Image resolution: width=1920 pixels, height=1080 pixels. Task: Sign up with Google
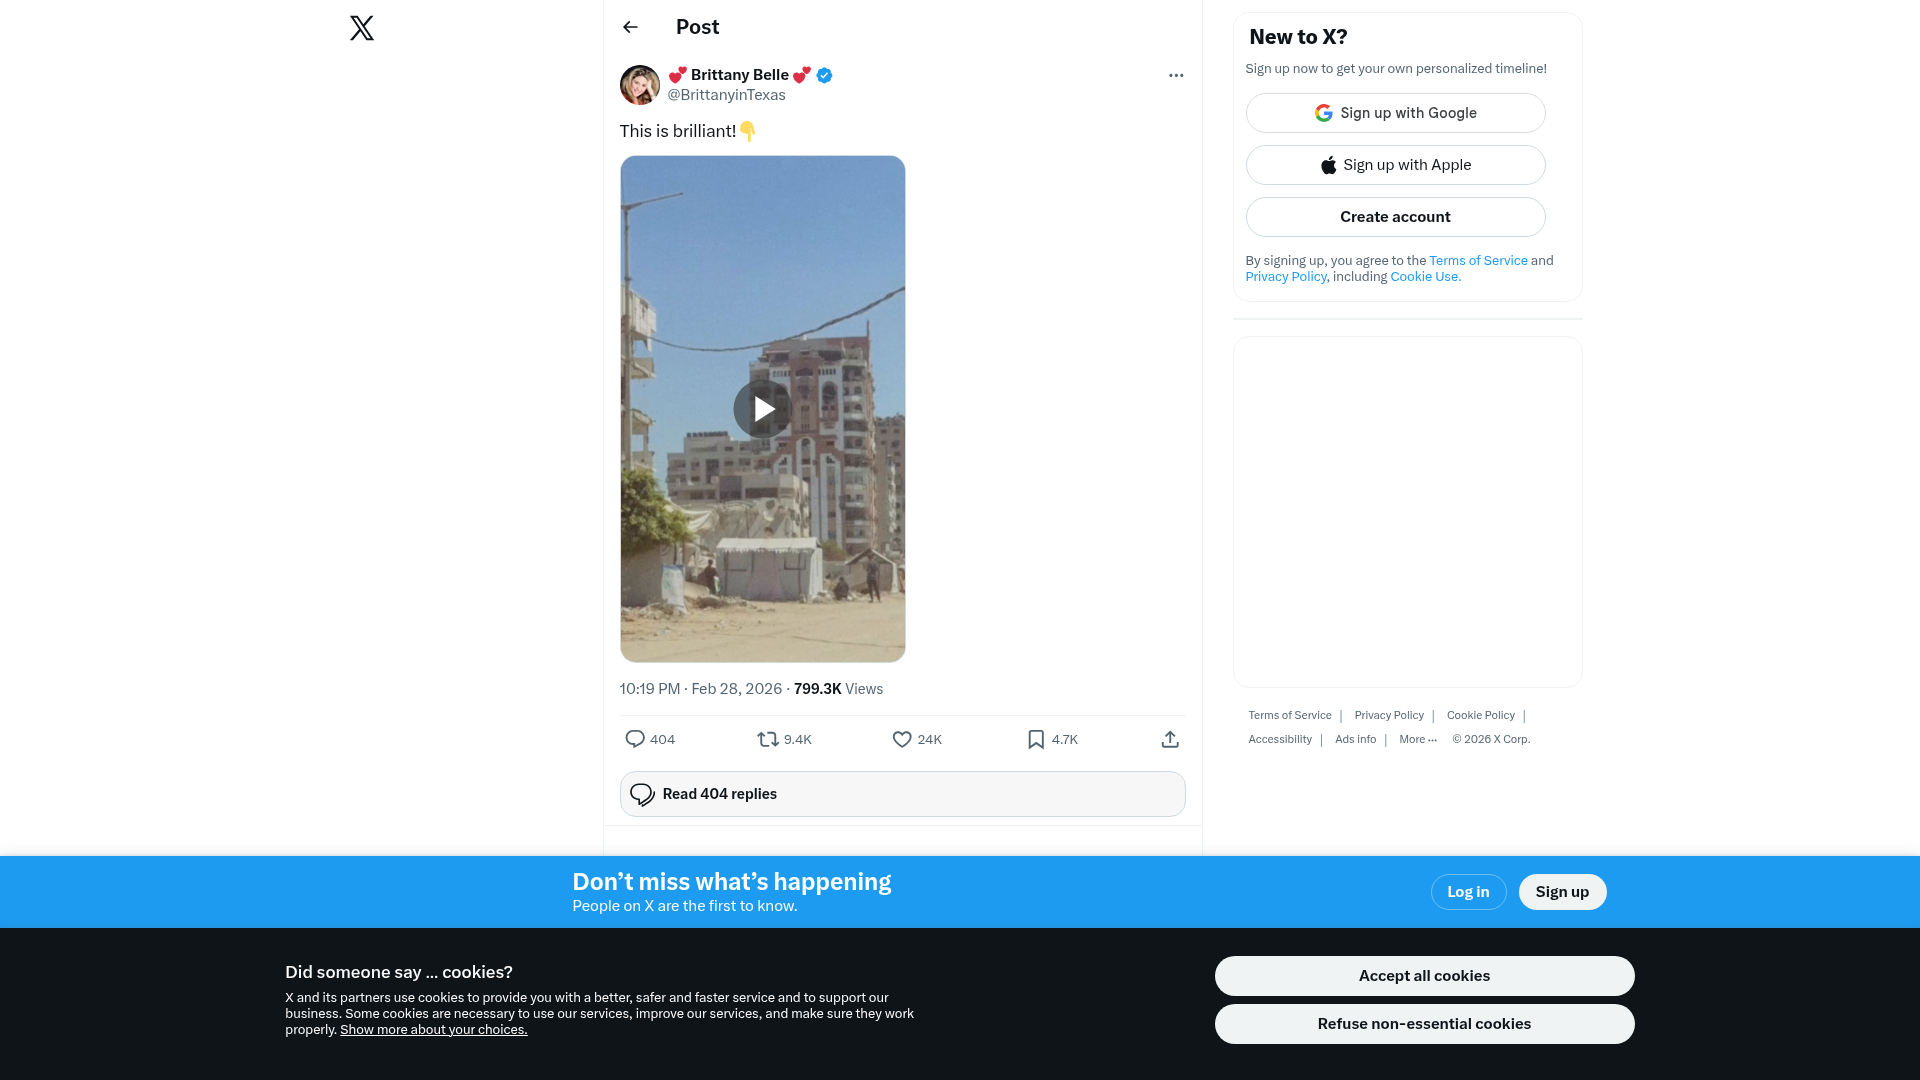1395,113
